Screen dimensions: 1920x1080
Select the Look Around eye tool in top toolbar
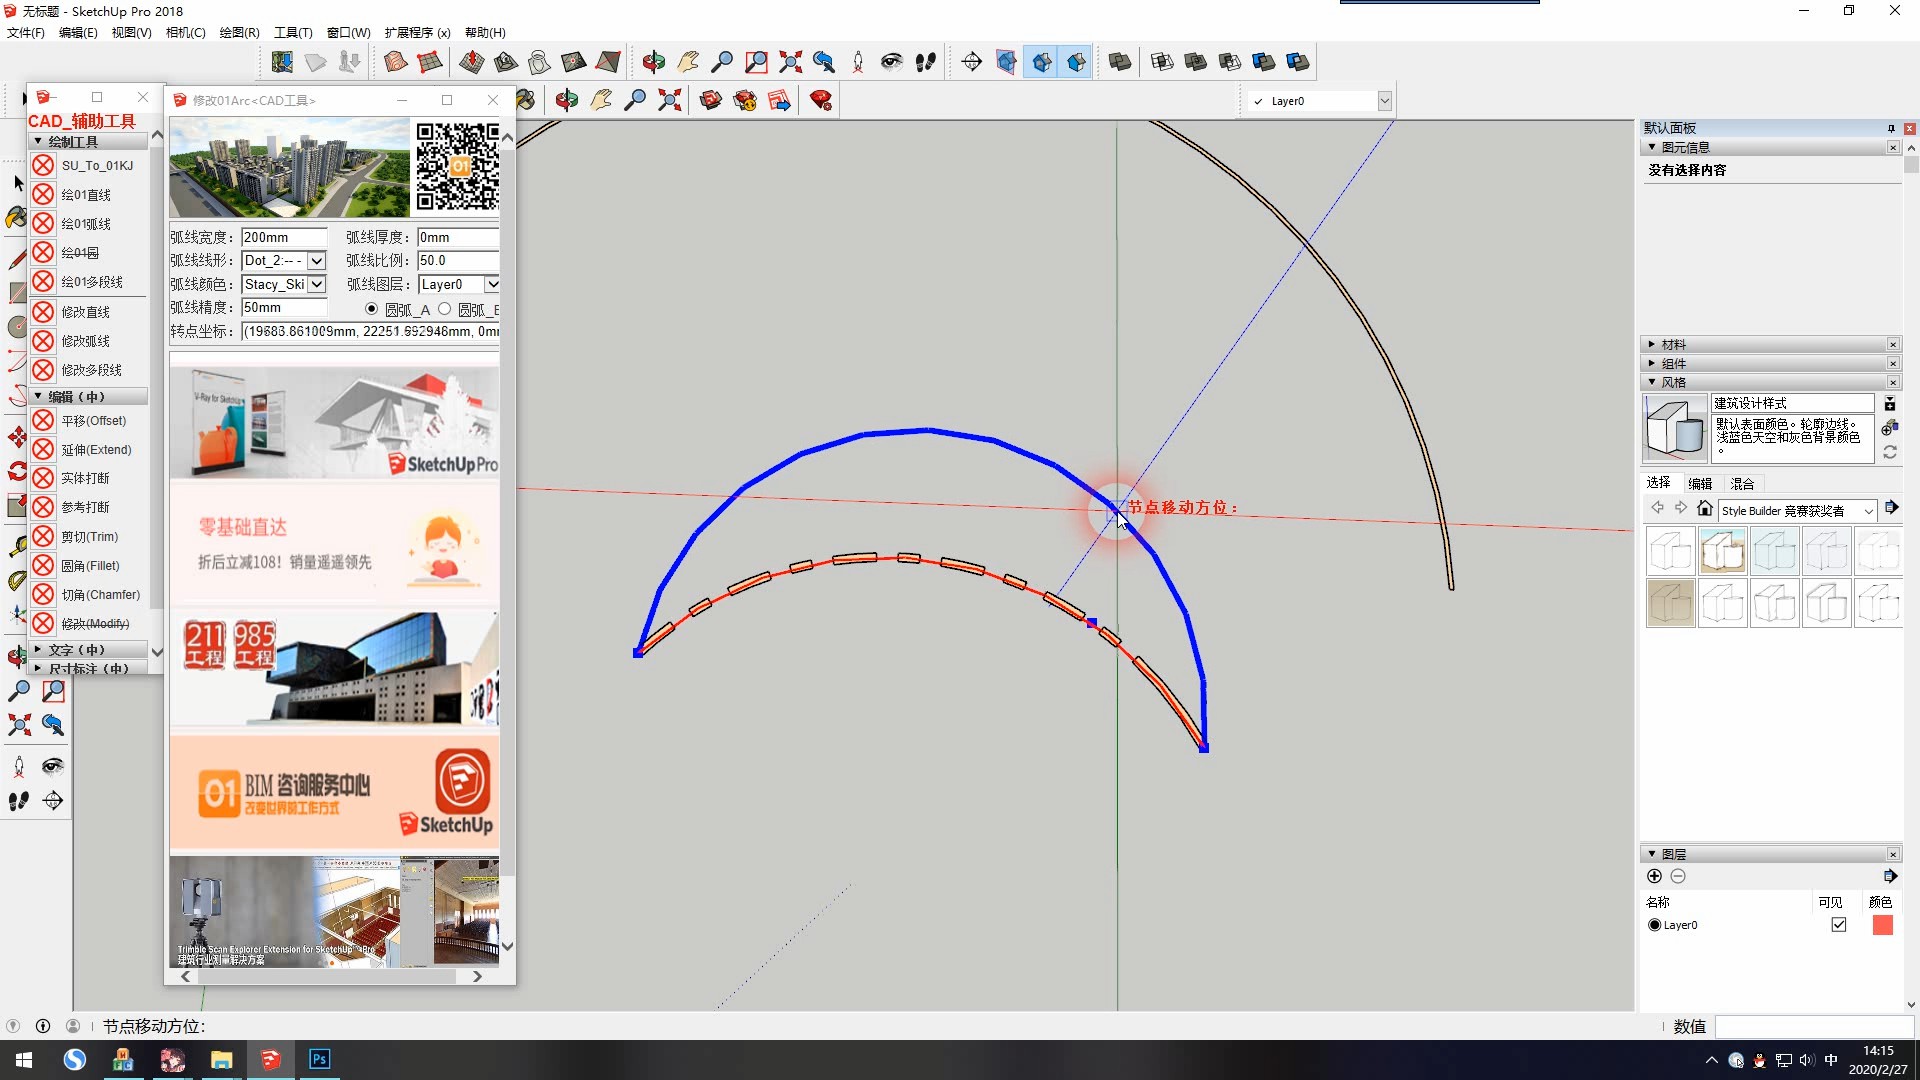pyautogui.click(x=892, y=62)
